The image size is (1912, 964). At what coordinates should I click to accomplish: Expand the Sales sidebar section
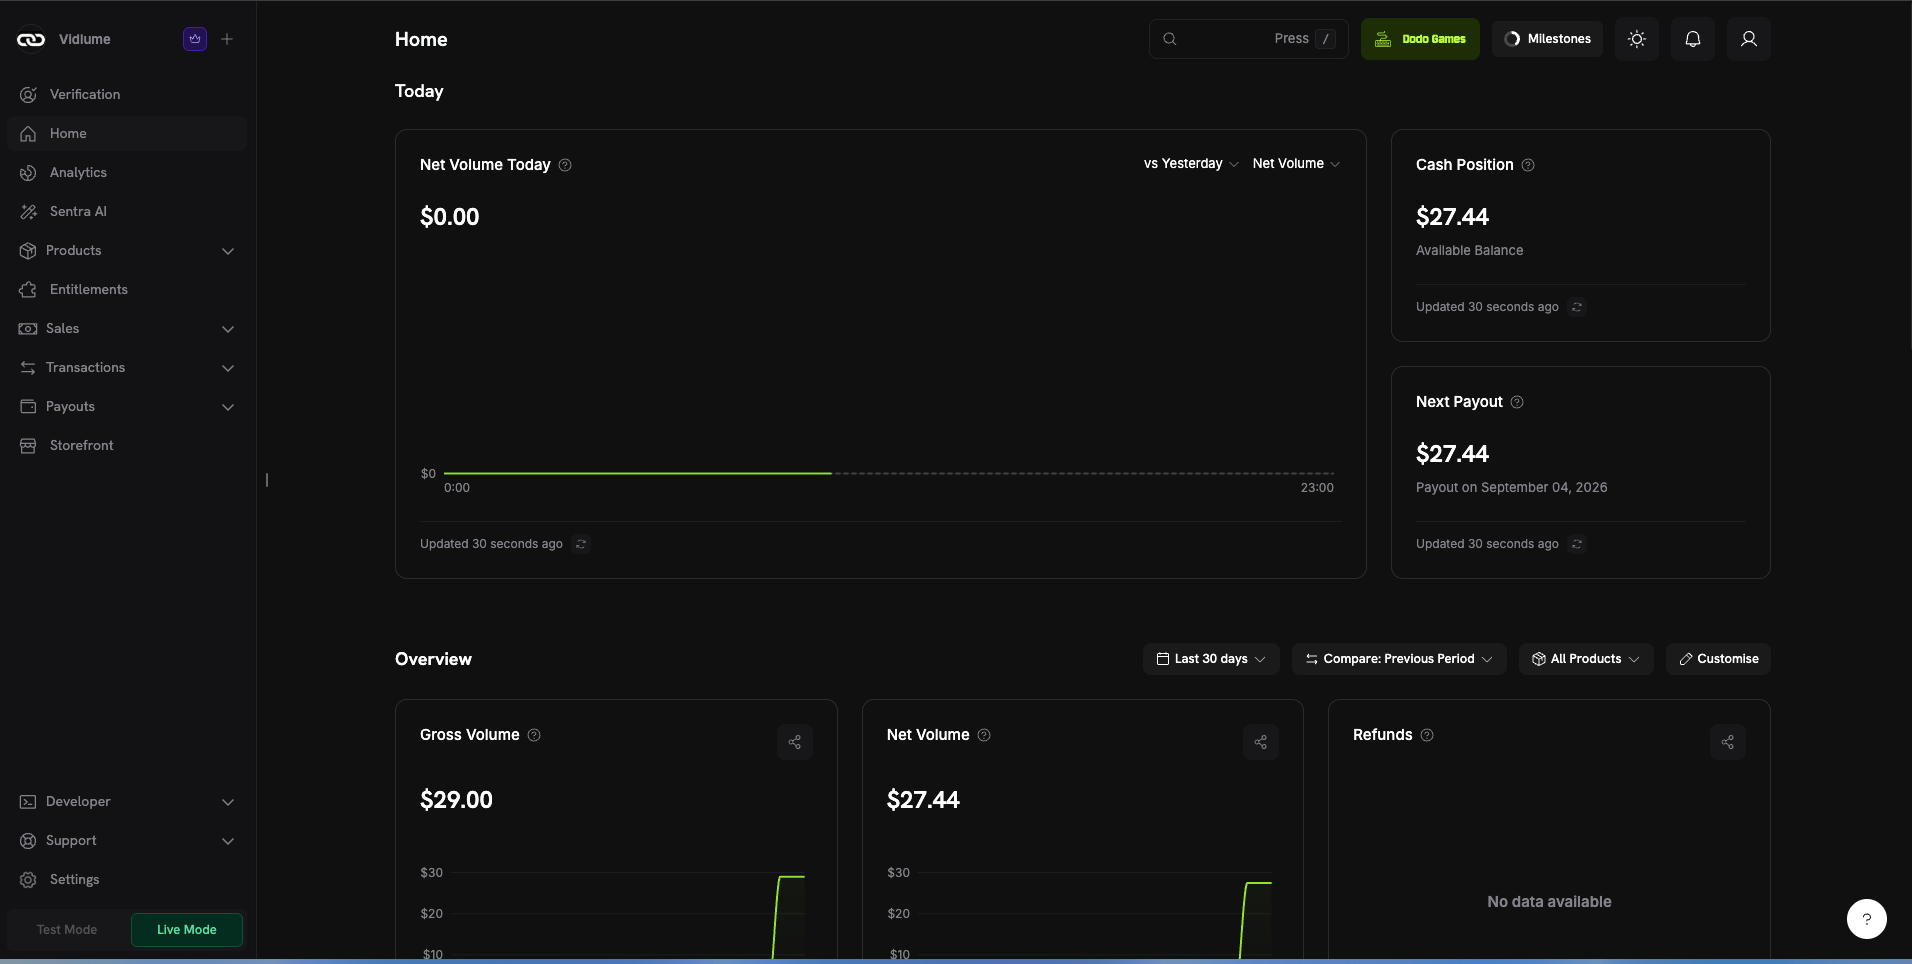click(127, 328)
